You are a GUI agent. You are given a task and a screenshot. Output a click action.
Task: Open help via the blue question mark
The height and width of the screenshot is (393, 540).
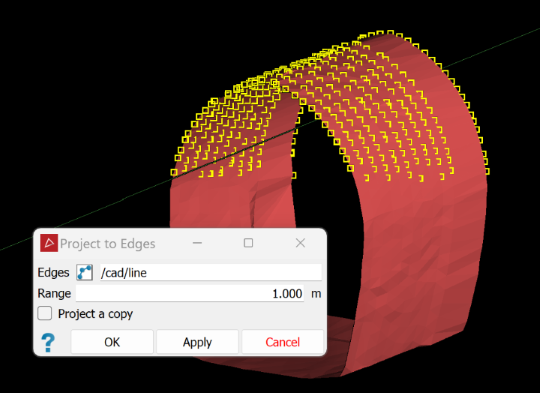coord(48,342)
